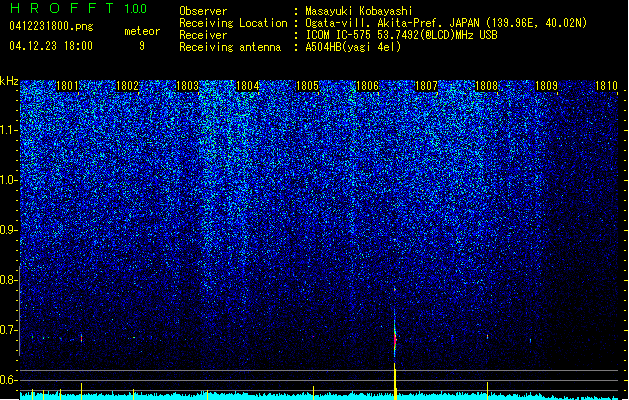Click the 1805 time marker

tap(307, 86)
